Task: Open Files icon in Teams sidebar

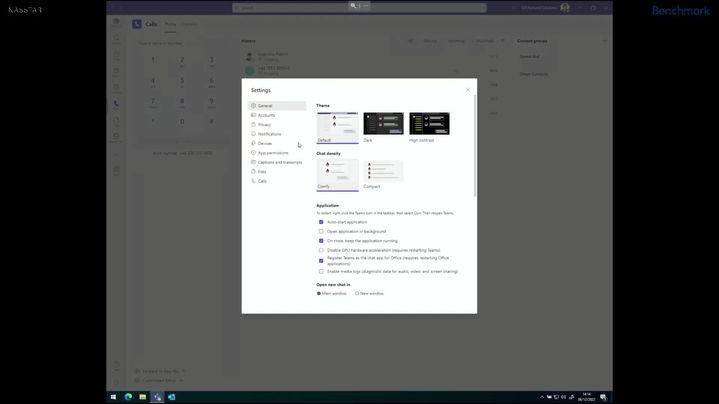Action: point(116,121)
